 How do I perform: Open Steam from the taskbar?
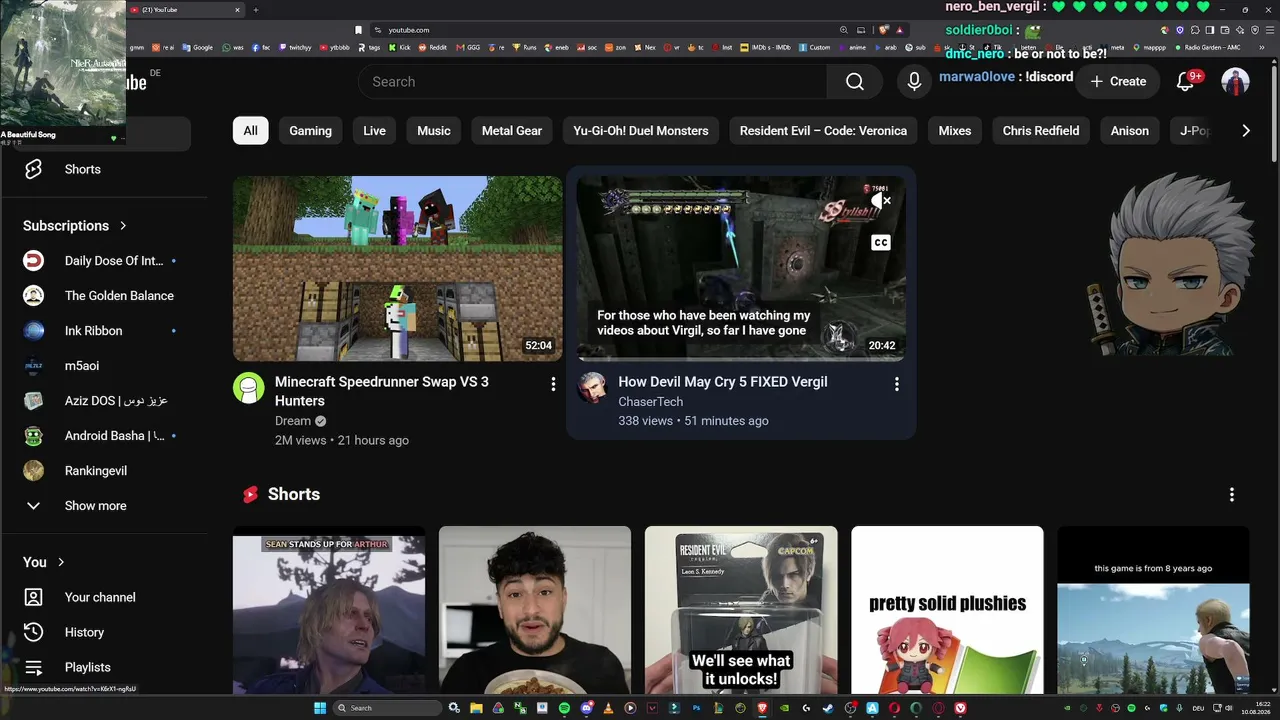(828, 708)
